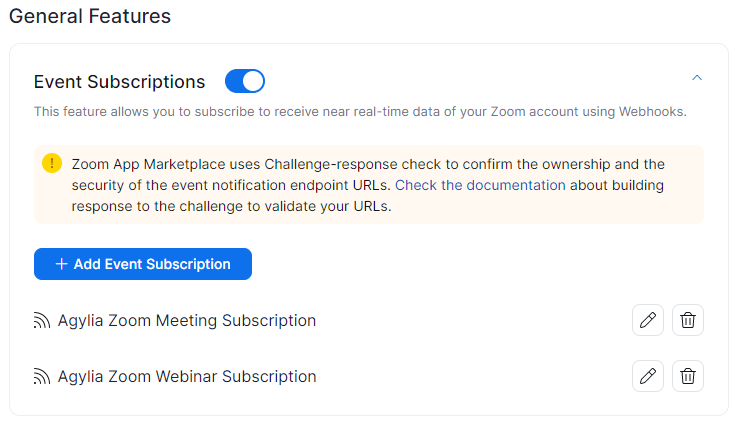Click the feed icon beside Meeting Subscription

[x=42, y=320]
